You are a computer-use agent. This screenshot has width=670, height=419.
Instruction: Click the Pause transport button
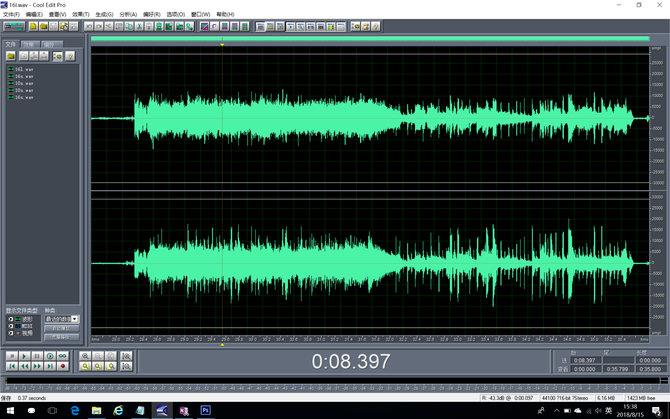tap(37, 355)
